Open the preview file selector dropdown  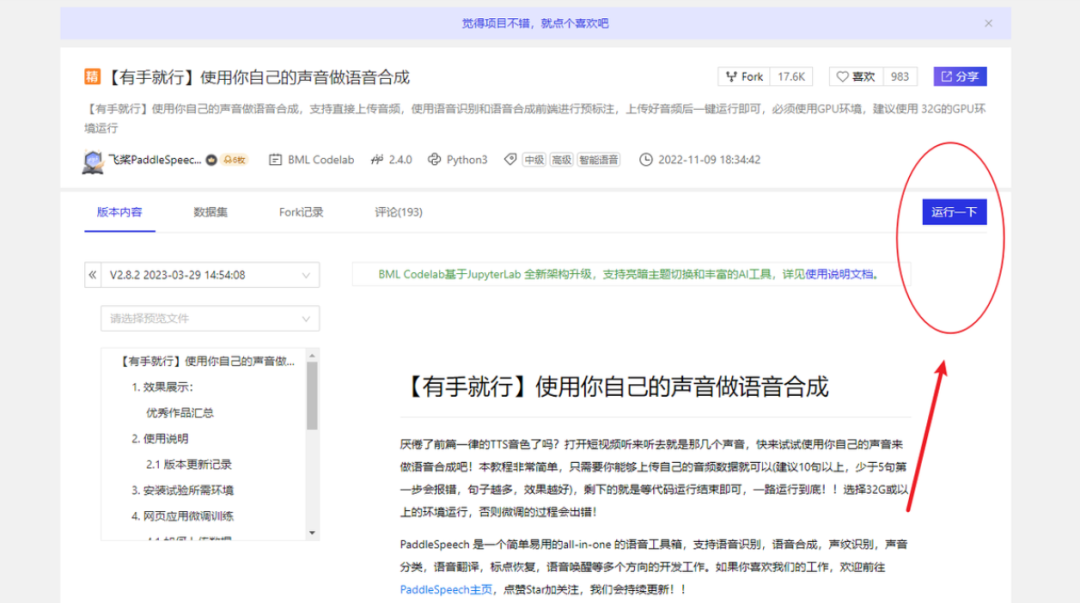click(x=210, y=318)
